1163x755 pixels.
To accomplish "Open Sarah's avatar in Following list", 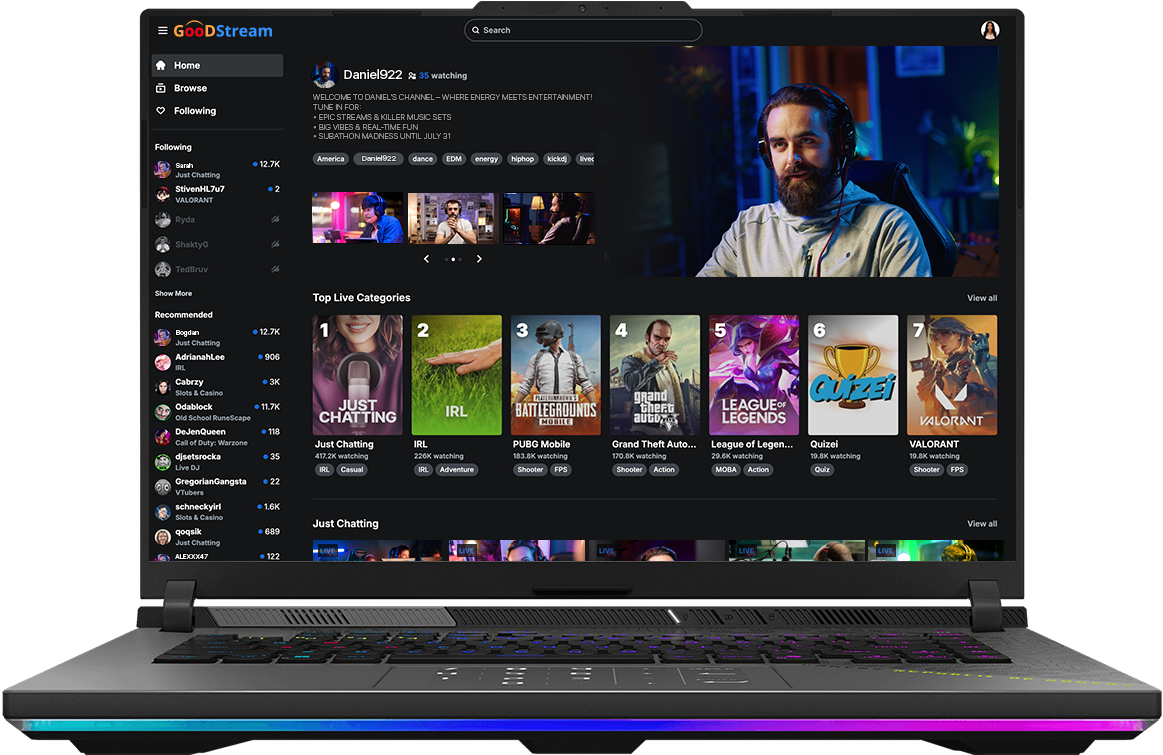I will click(162, 170).
